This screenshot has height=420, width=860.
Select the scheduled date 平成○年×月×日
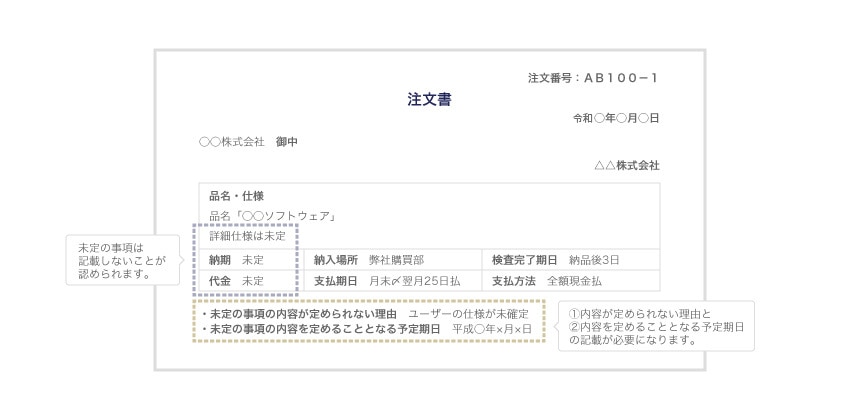click(490, 328)
